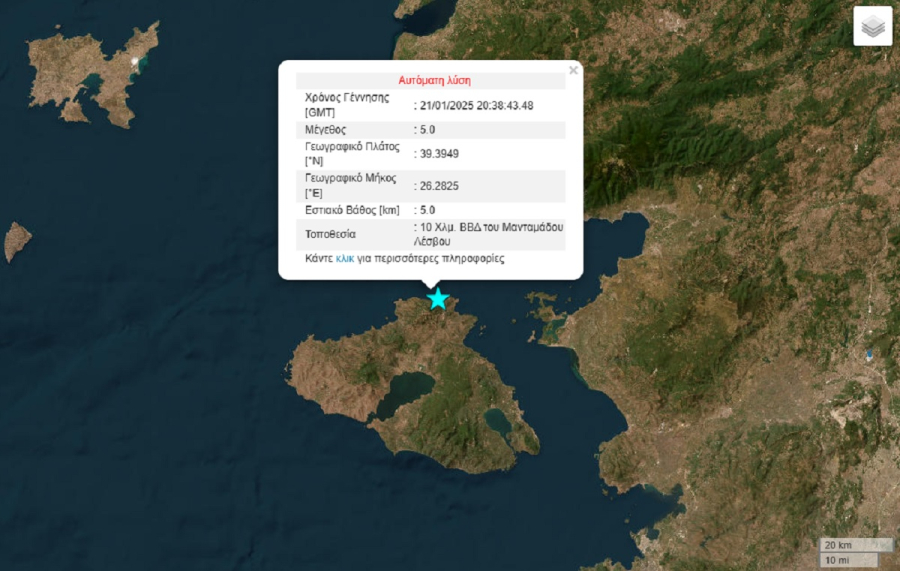Click the '10 mi' scale bar
This screenshot has width=900, height=571.
point(837,559)
